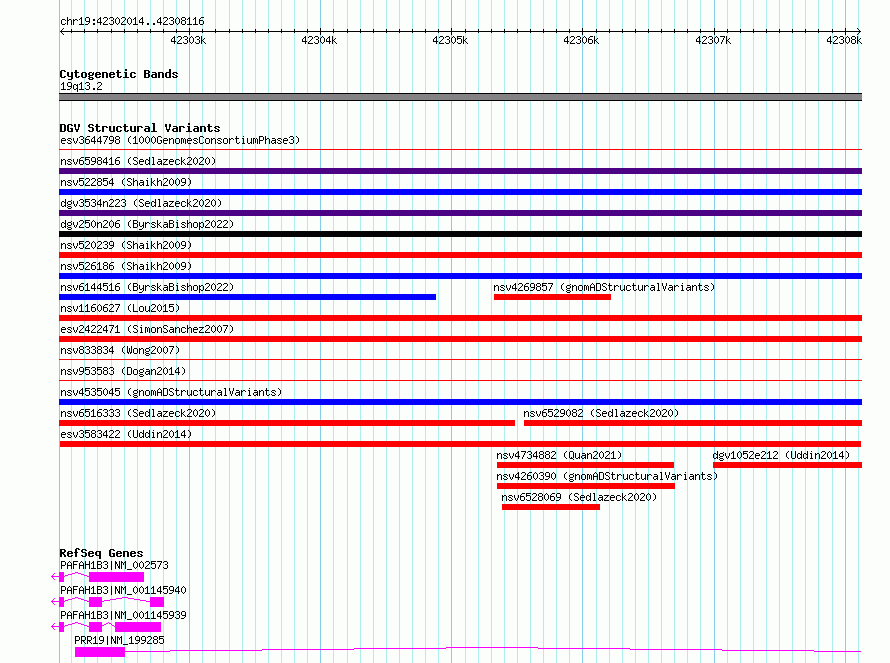The image size is (890, 663).
Task: Click the purple bar under nsv6598416
Action: pos(460,171)
